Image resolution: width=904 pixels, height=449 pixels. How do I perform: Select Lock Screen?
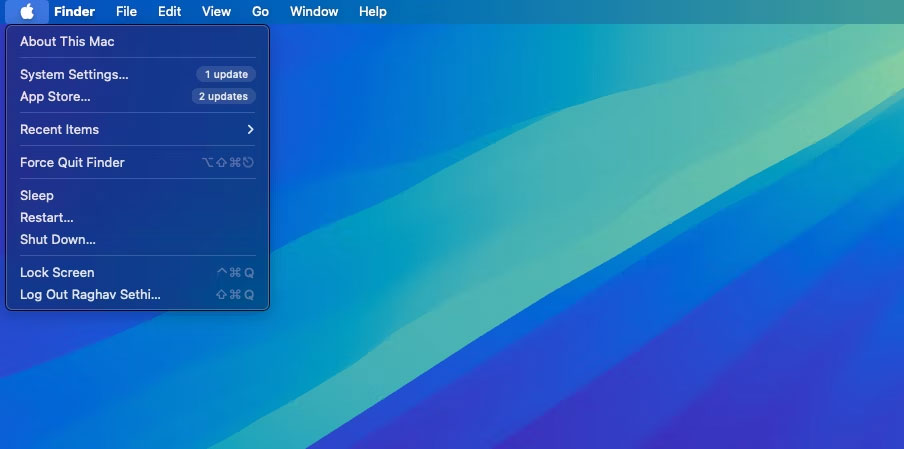137,272
